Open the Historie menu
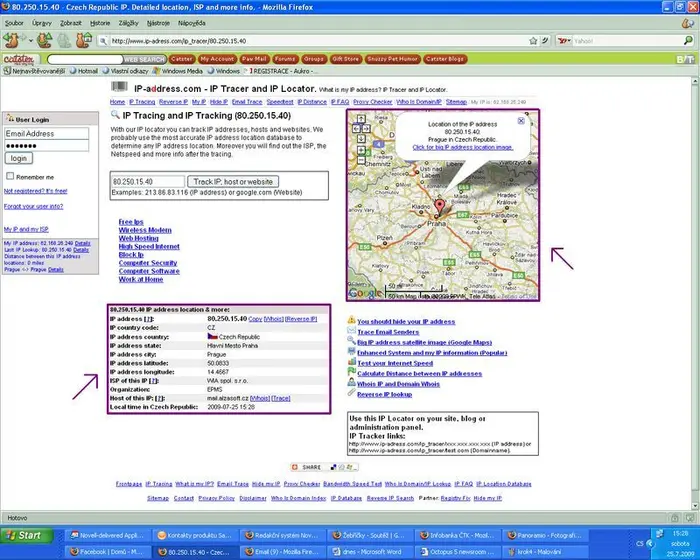Viewport: 700px width, 560px height. (x=100, y=23)
